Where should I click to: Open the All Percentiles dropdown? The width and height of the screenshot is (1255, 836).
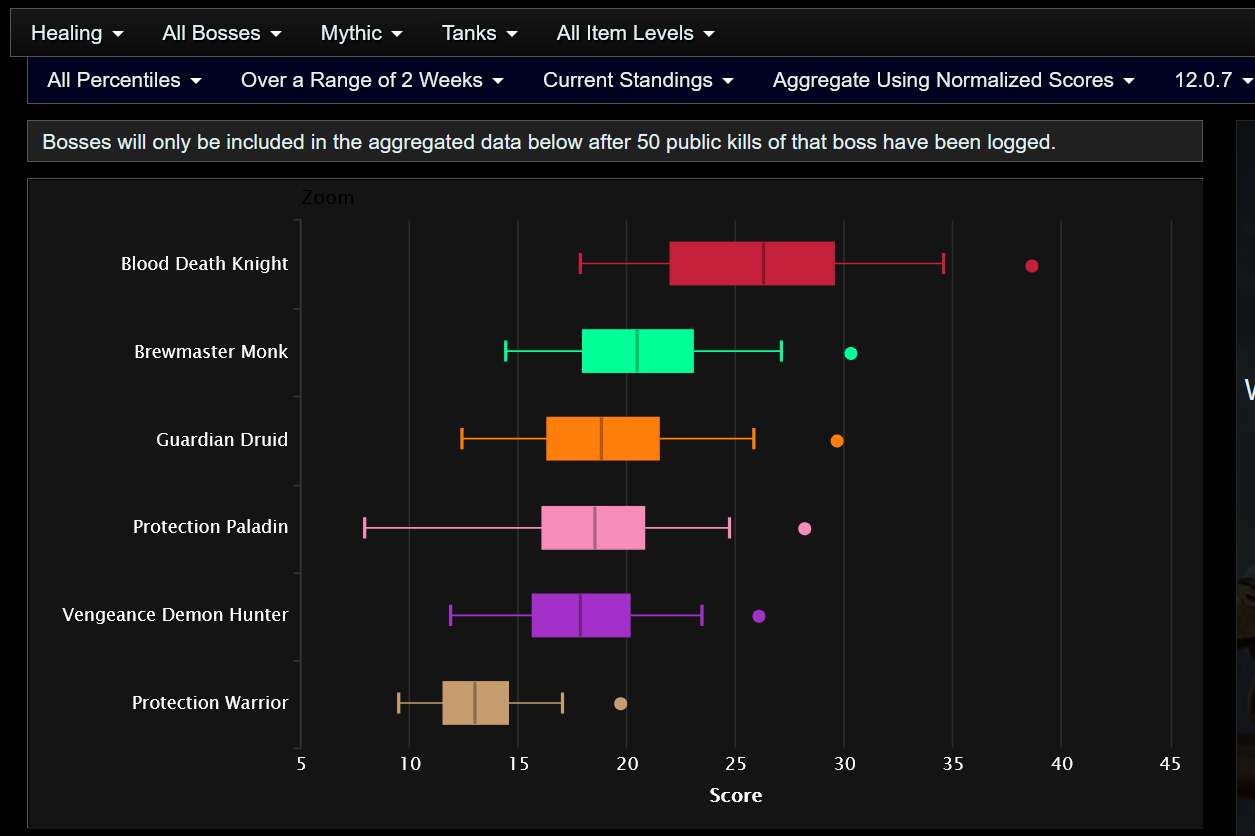(x=124, y=80)
